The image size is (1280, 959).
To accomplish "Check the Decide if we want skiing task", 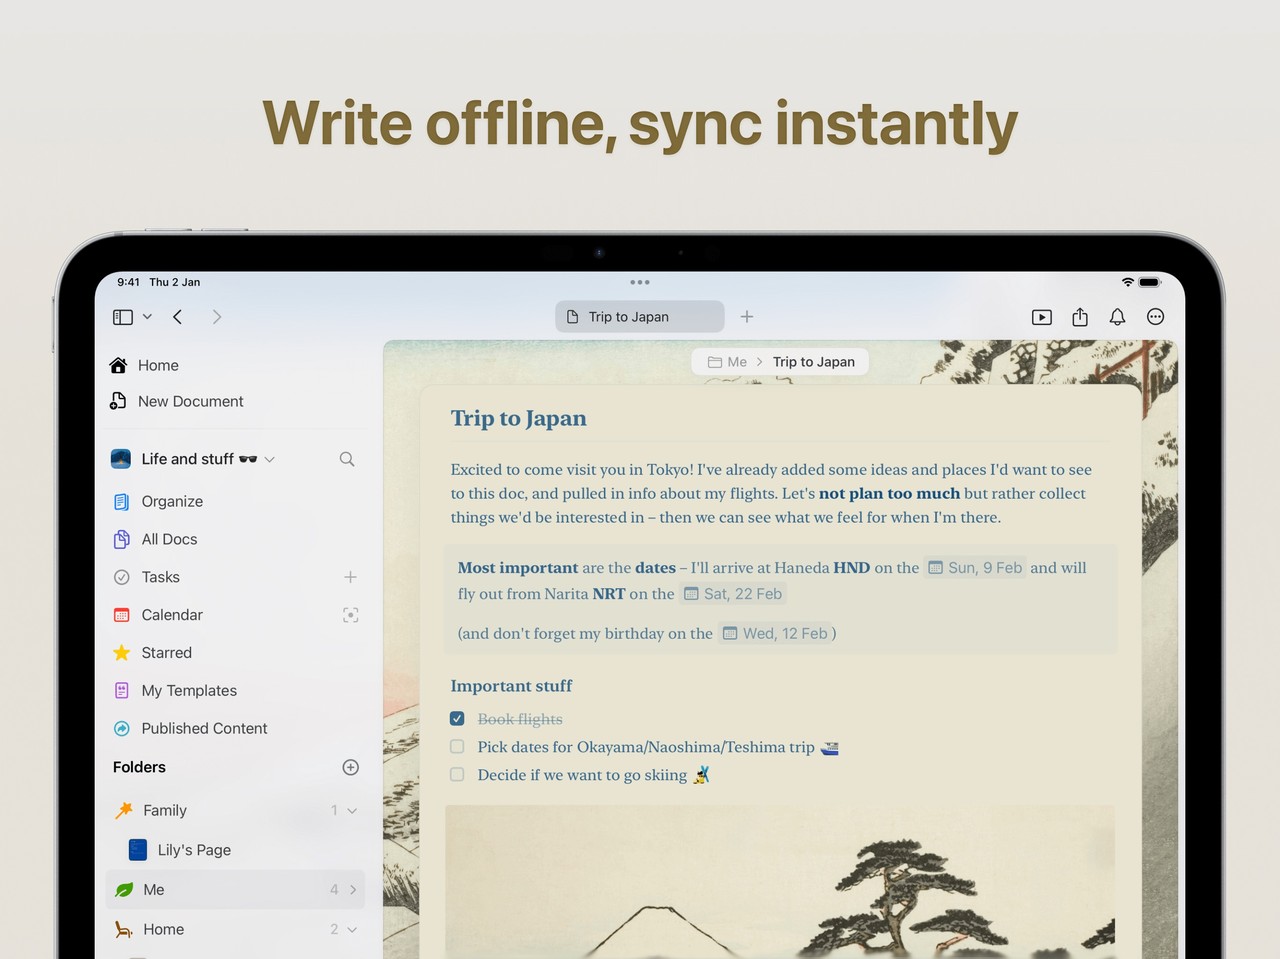I will click(x=457, y=775).
